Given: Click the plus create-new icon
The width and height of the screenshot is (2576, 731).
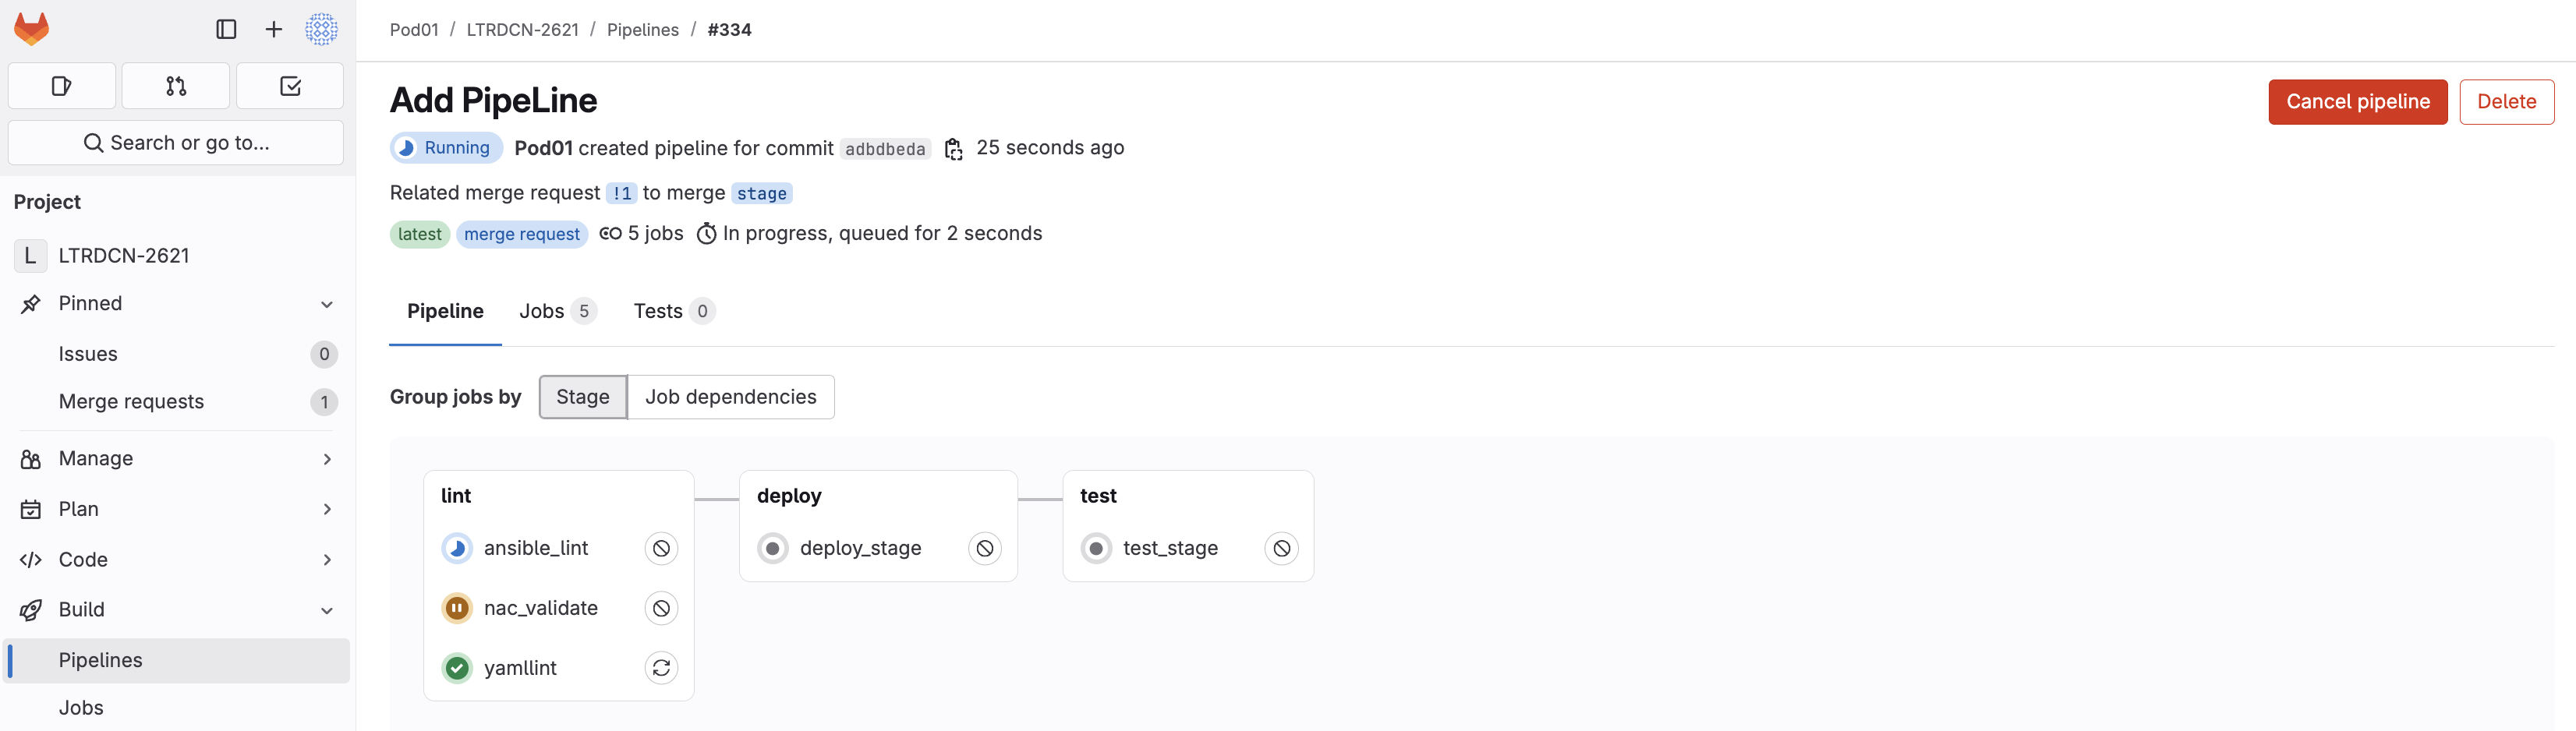Looking at the screenshot, I should [x=273, y=29].
